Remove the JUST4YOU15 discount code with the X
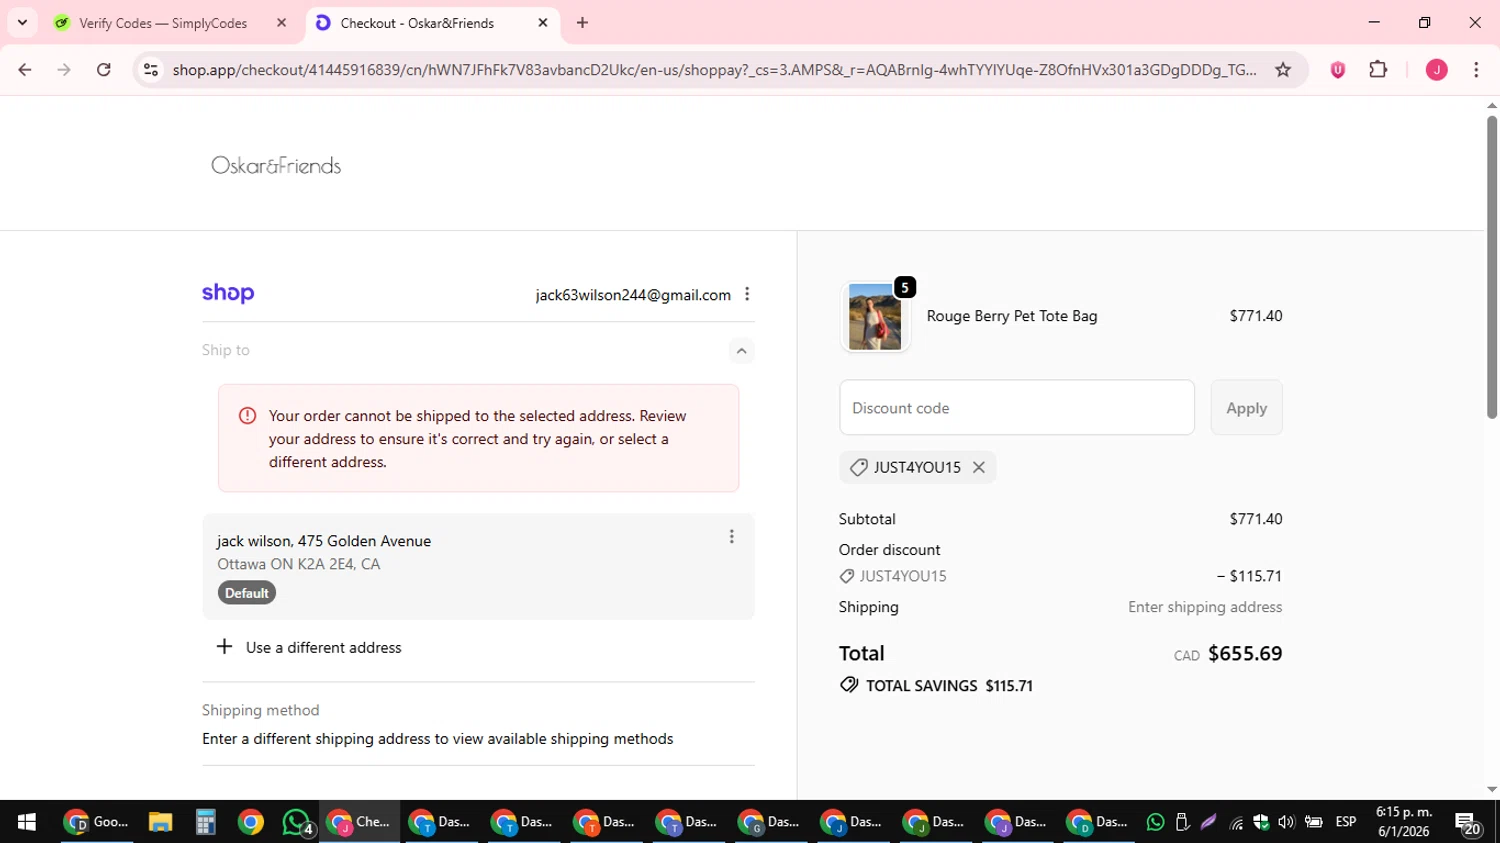 979,467
